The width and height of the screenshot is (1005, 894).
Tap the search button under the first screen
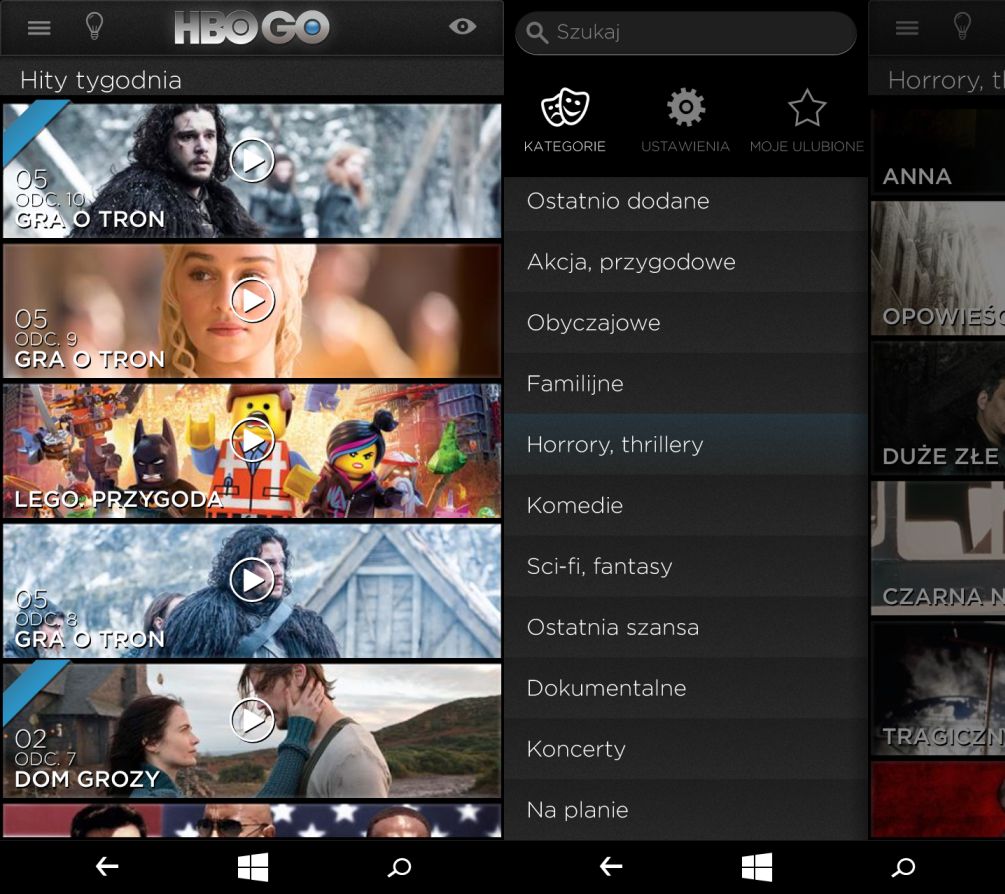tap(399, 867)
